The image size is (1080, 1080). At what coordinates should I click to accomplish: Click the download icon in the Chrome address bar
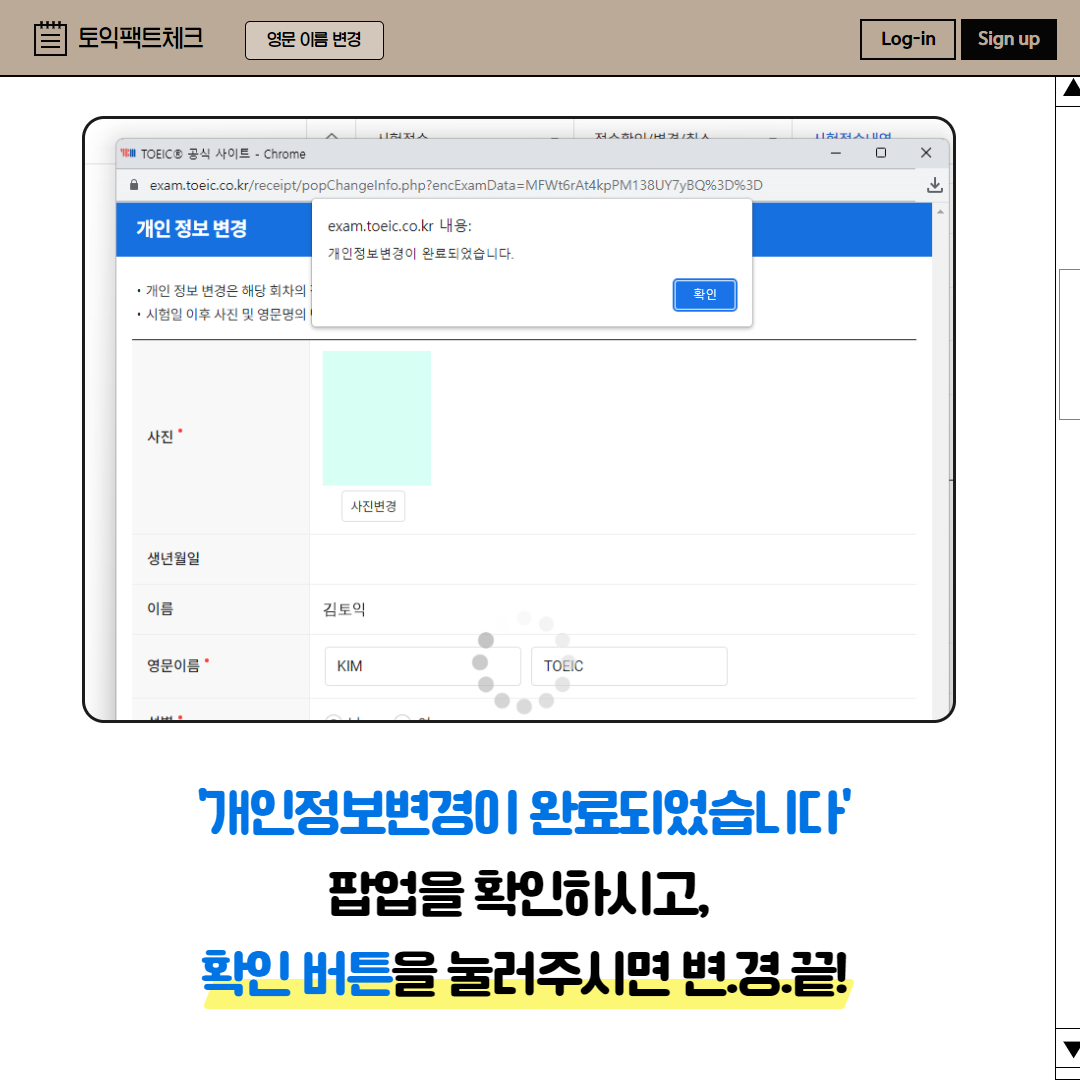click(x=934, y=185)
